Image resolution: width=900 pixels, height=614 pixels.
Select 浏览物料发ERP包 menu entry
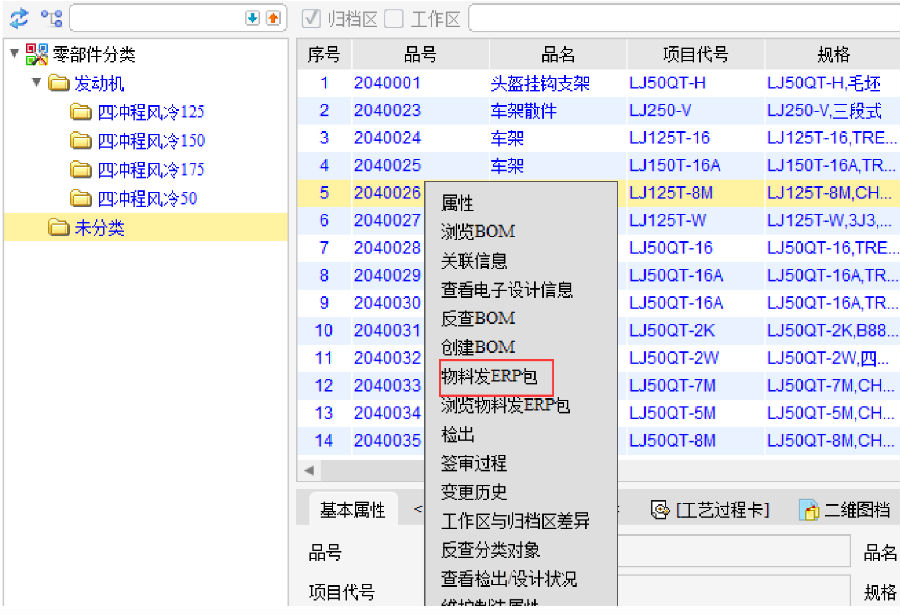coord(505,406)
